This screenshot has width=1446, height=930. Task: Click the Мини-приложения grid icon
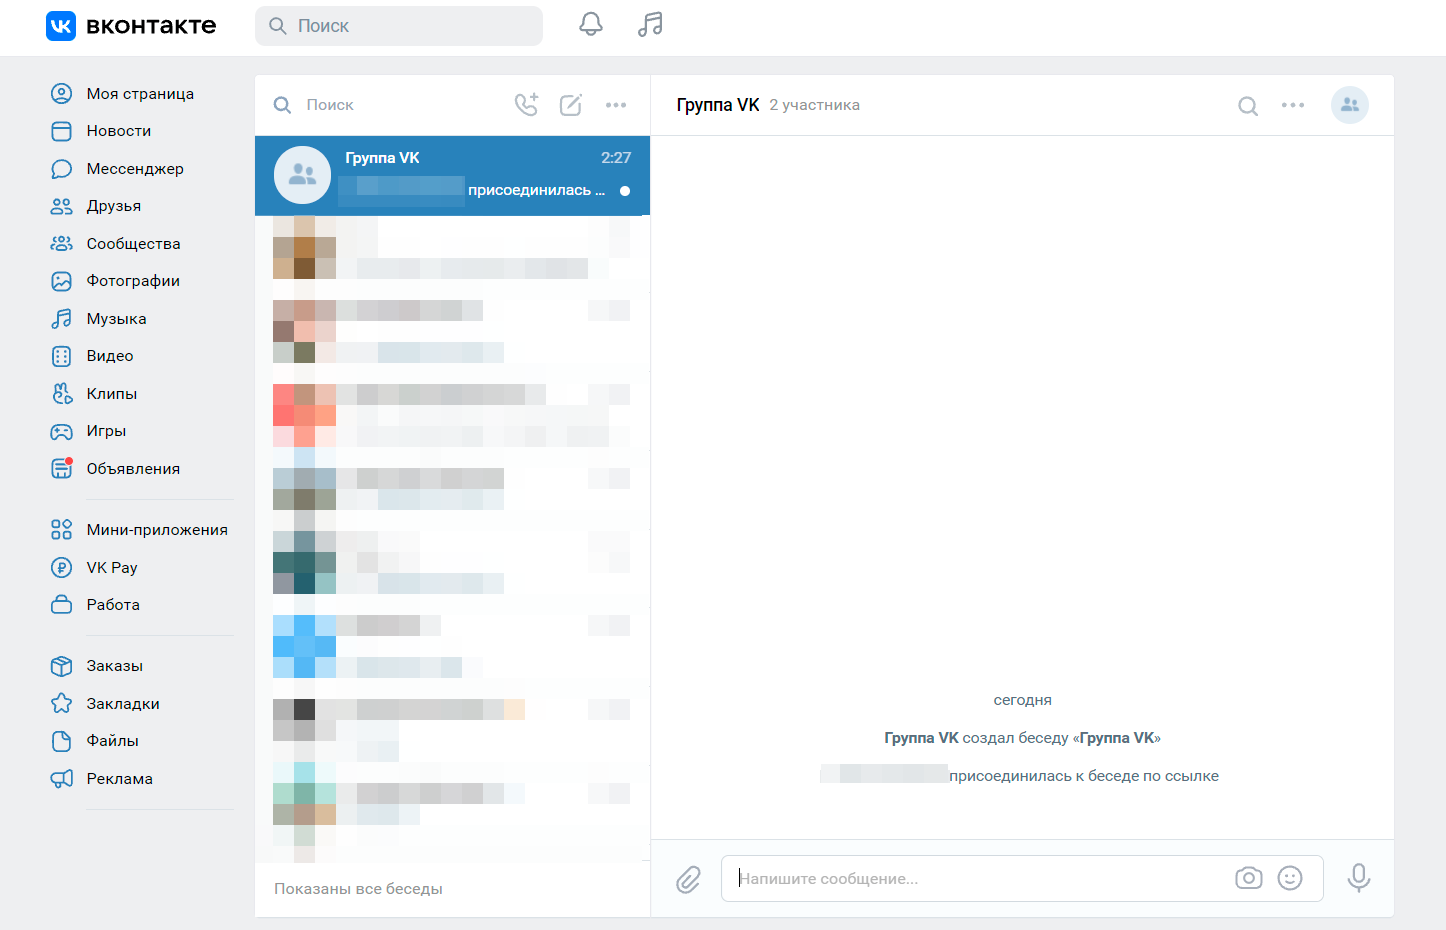click(62, 530)
